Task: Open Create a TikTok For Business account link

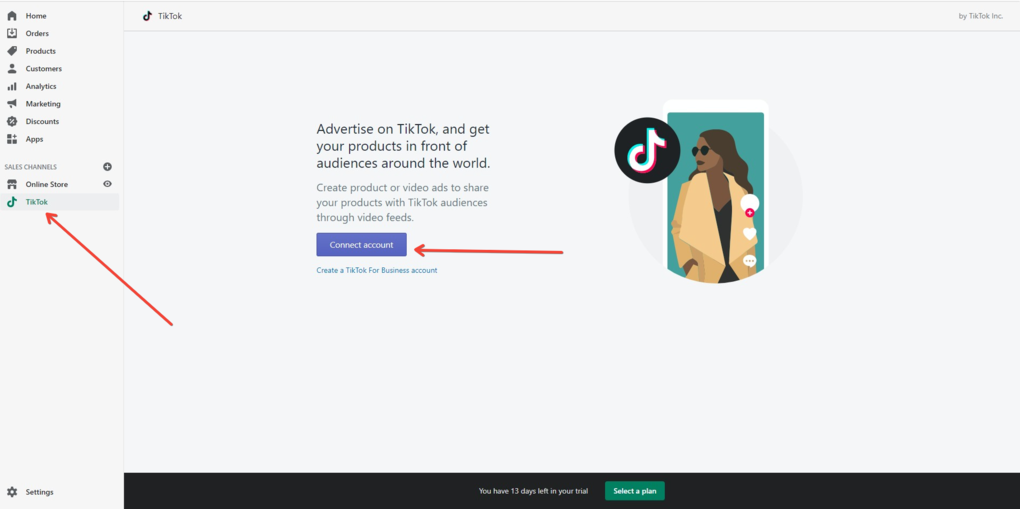Action: 376,270
